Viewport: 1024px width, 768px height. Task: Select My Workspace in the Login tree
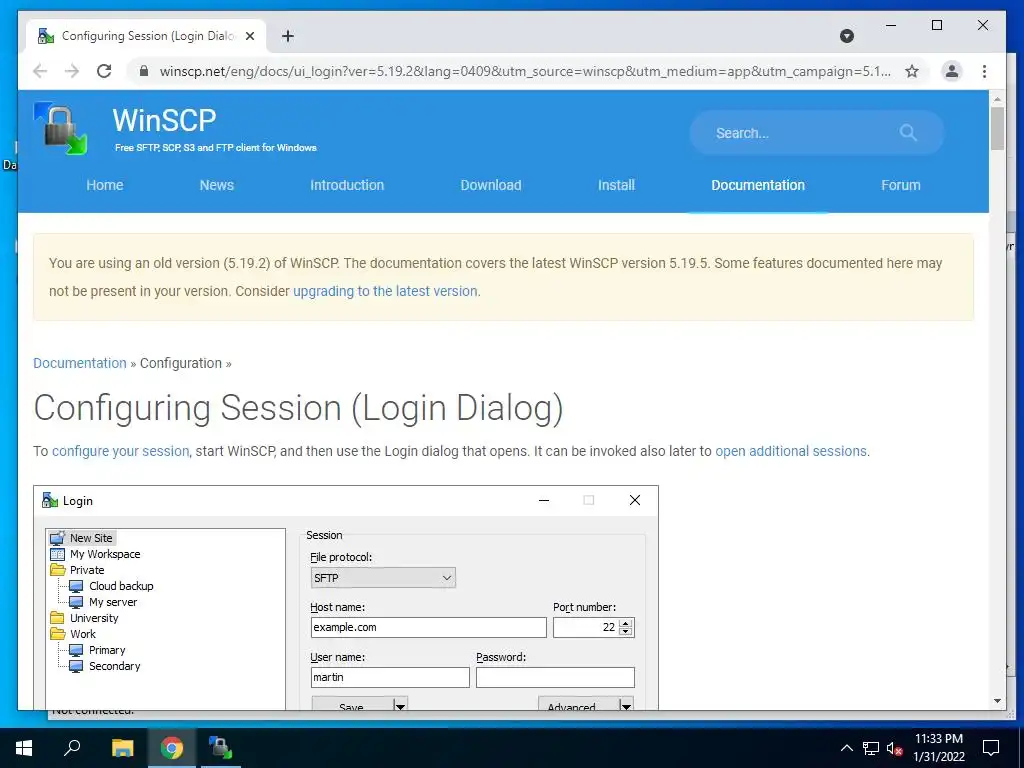click(x=95, y=554)
